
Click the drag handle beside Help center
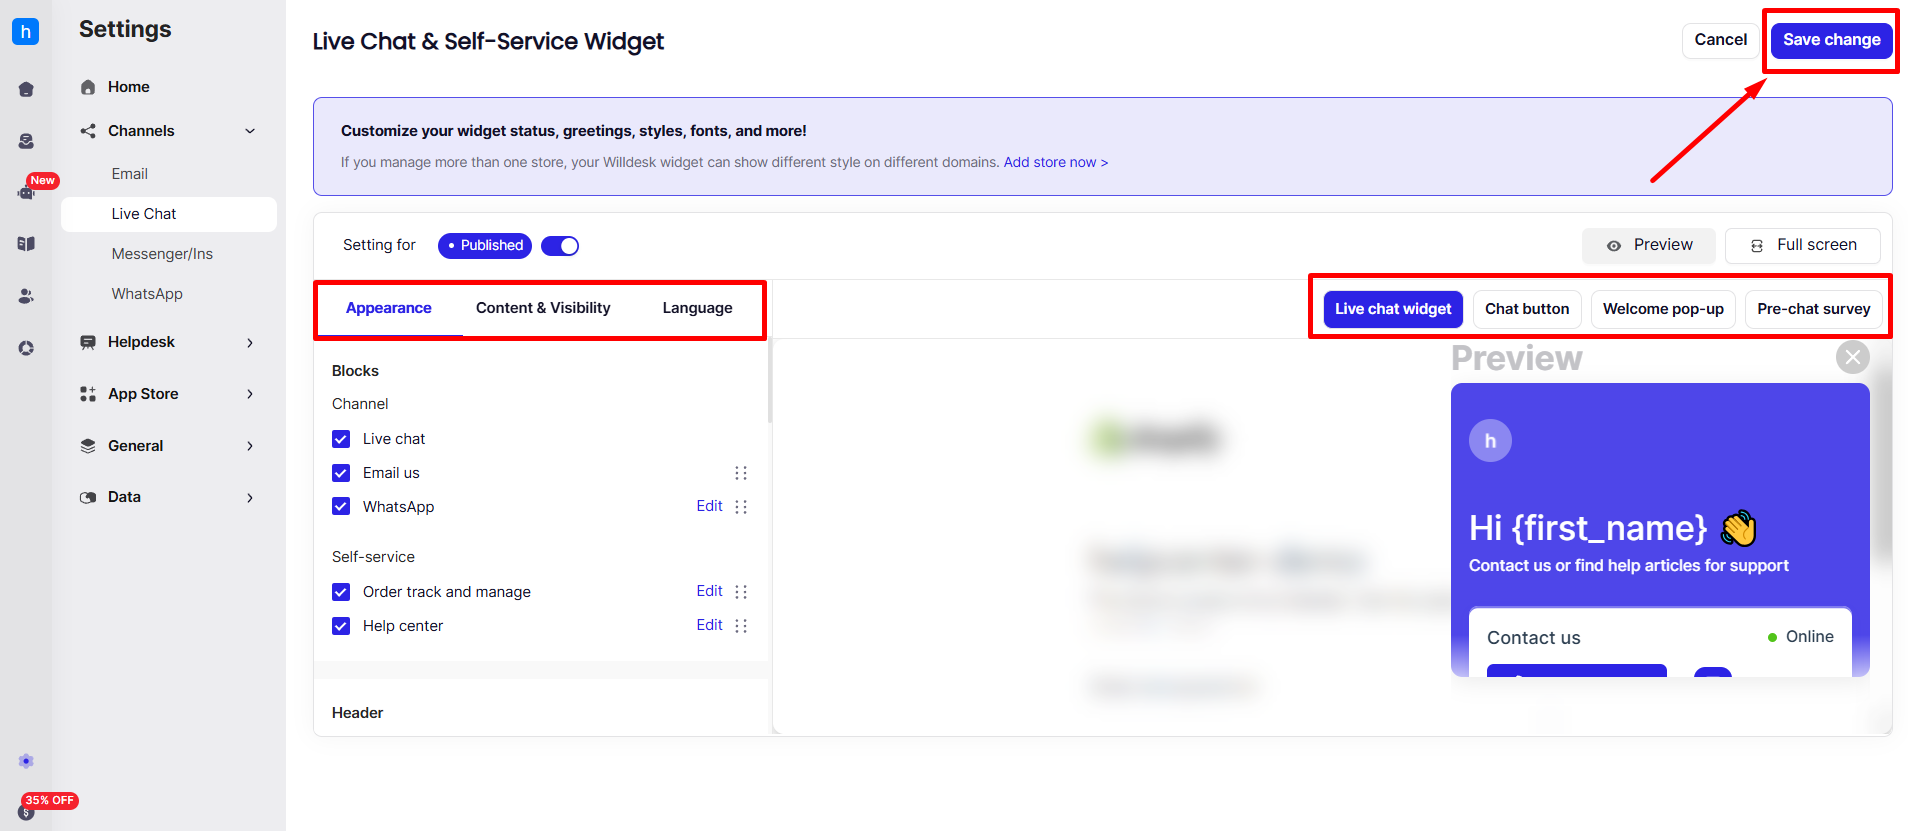tap(741, 626)
